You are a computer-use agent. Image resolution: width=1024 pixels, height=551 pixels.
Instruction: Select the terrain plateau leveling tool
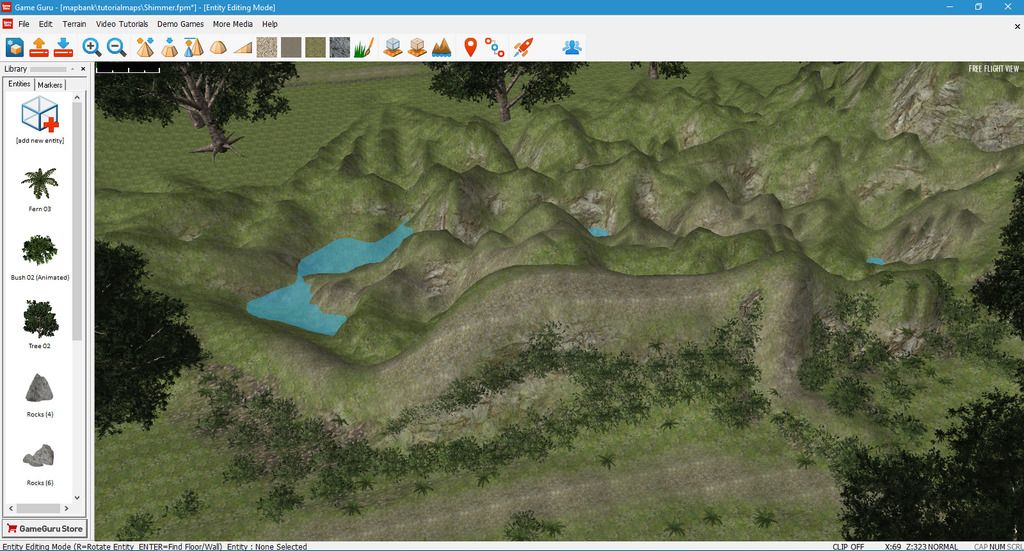tap(169, 47)
